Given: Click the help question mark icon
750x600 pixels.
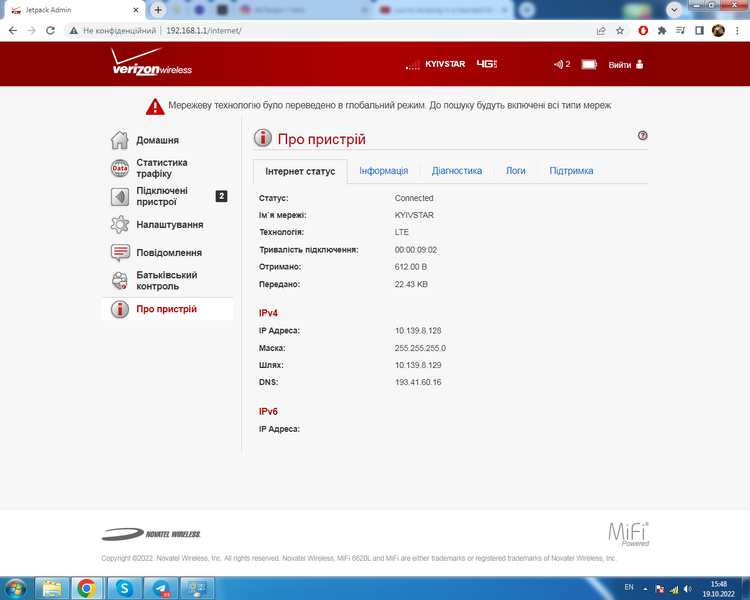Looking at the screenshot, I should (642, 135).
